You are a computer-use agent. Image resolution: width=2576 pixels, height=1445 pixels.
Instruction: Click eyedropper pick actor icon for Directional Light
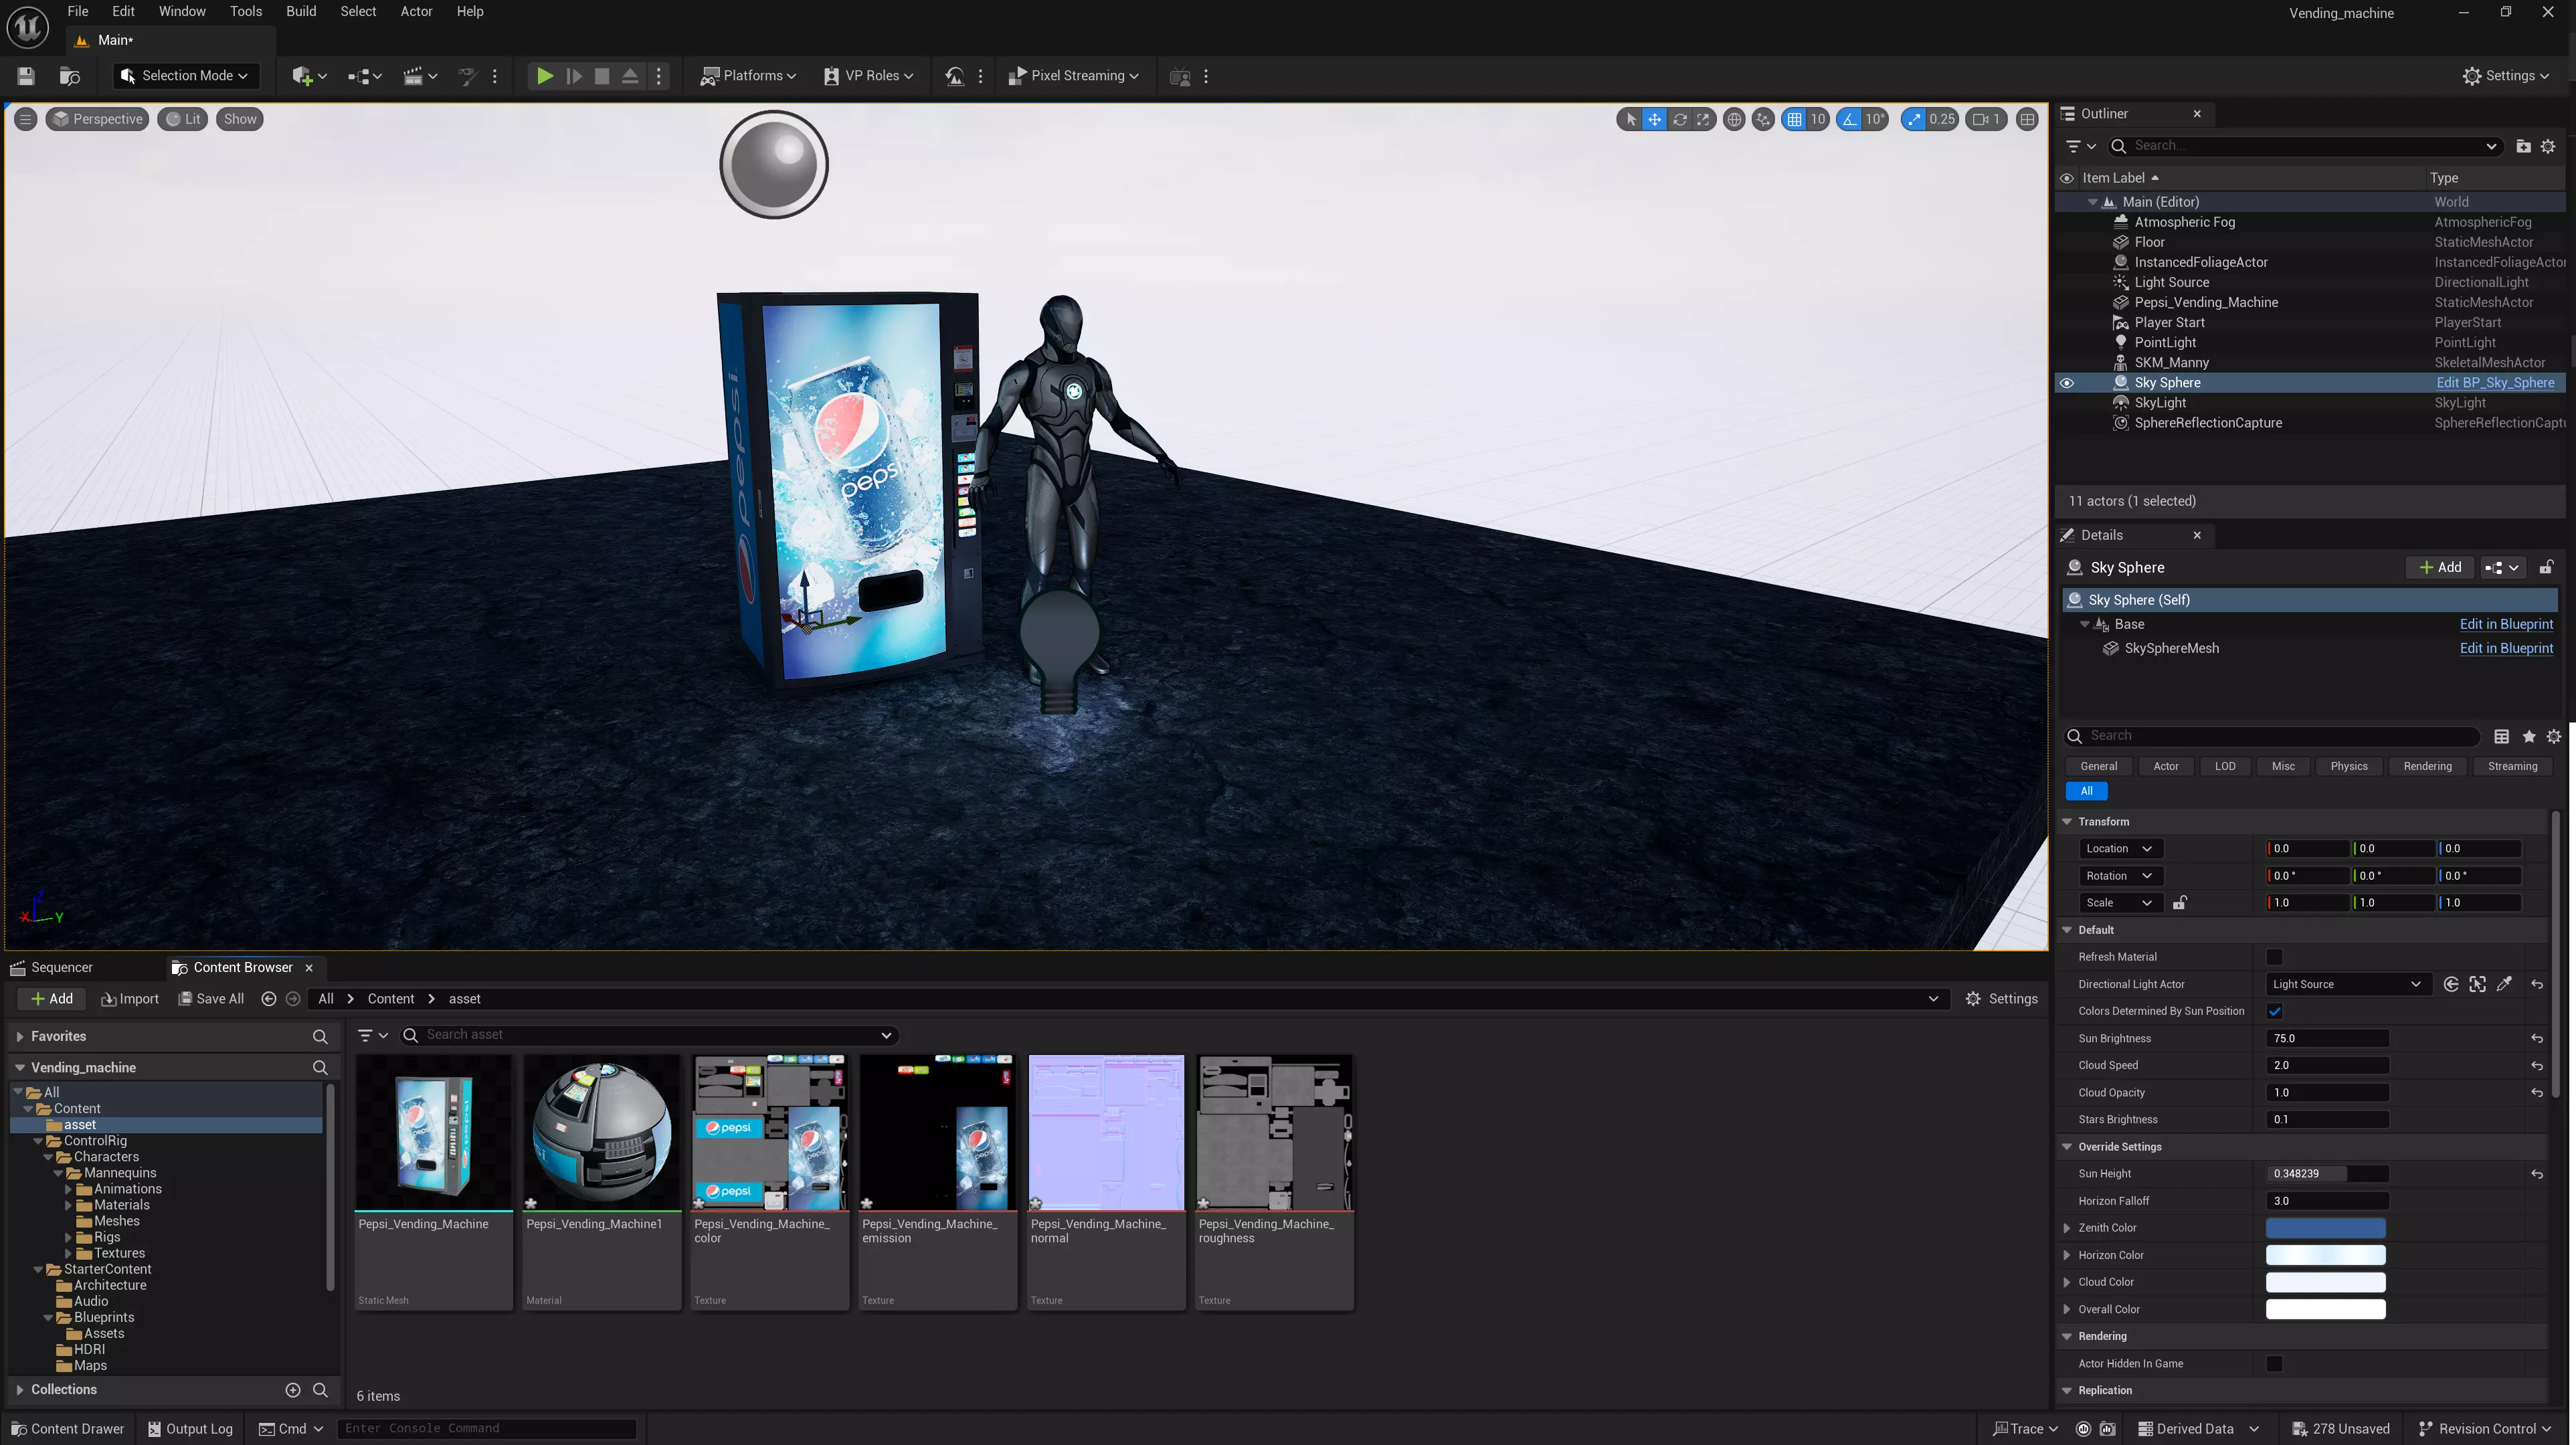pyautogui.click(x=2505, y=984)
